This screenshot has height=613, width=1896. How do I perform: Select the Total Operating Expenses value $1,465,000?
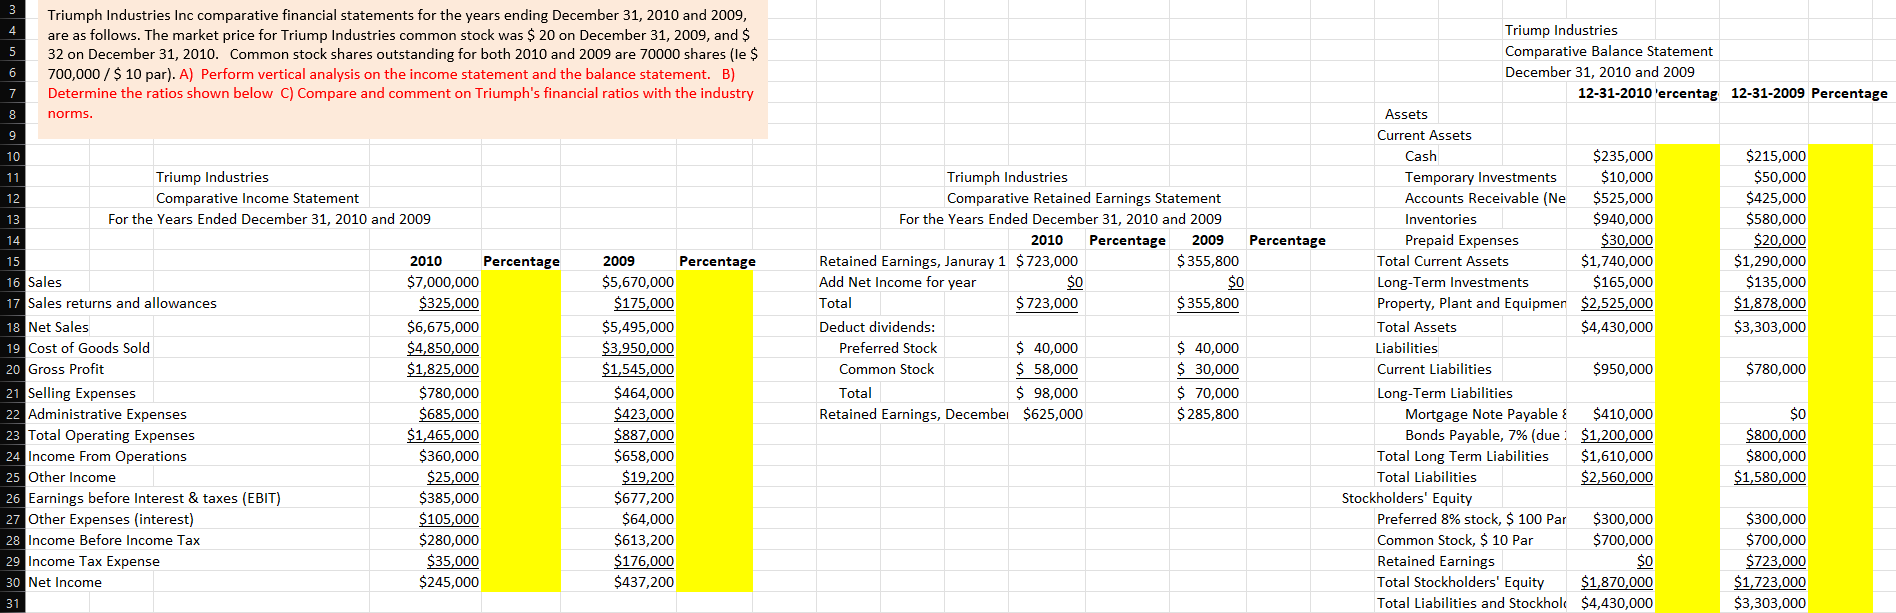click(442, 435)
